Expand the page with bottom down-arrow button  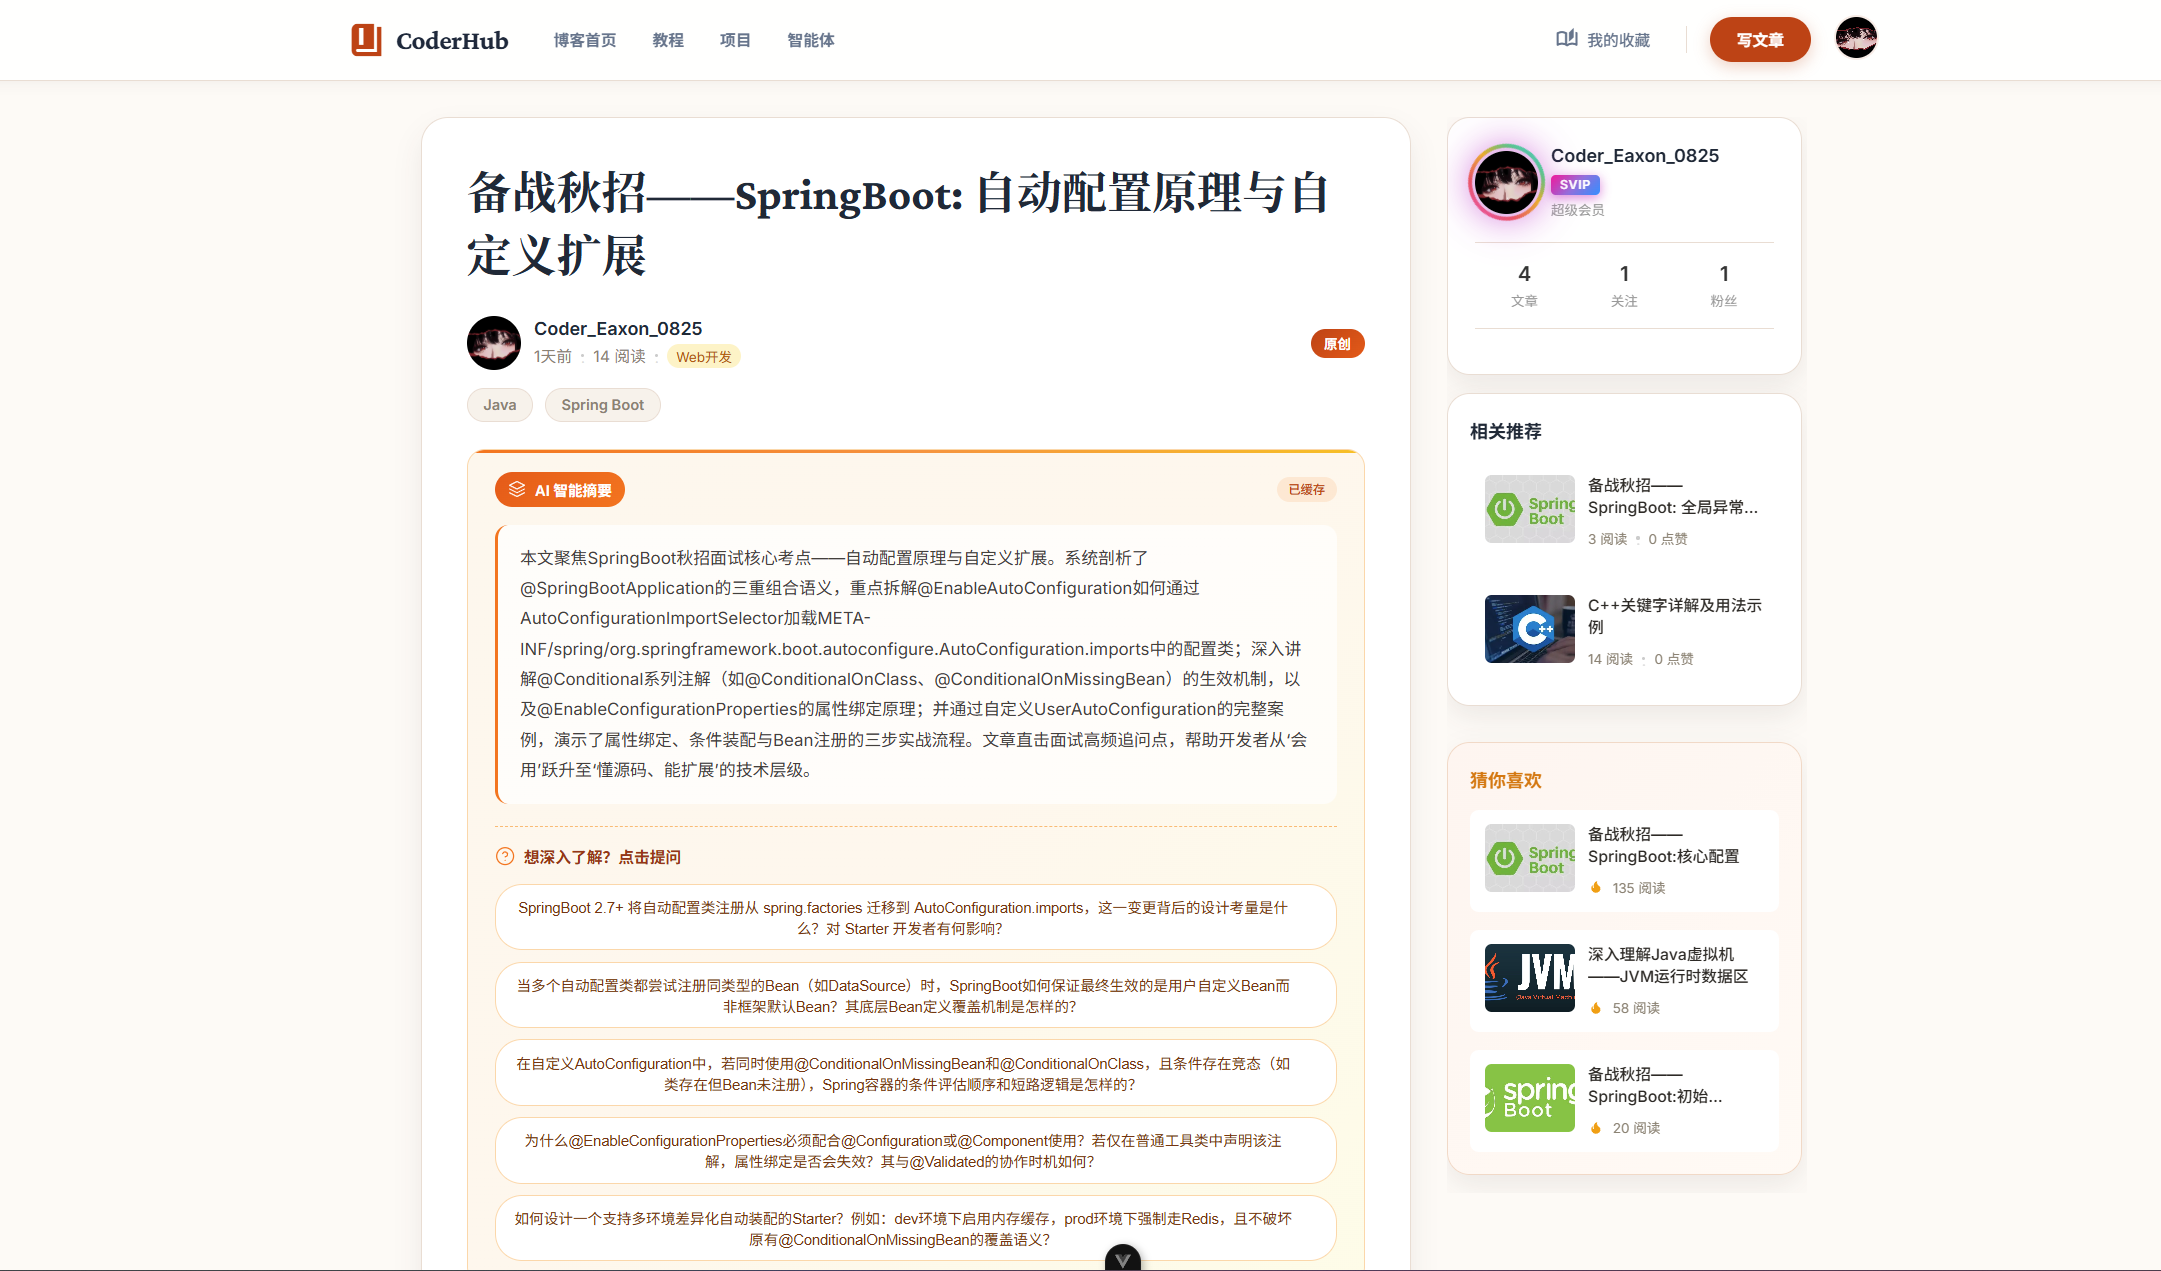[x=1122, y=1259]
